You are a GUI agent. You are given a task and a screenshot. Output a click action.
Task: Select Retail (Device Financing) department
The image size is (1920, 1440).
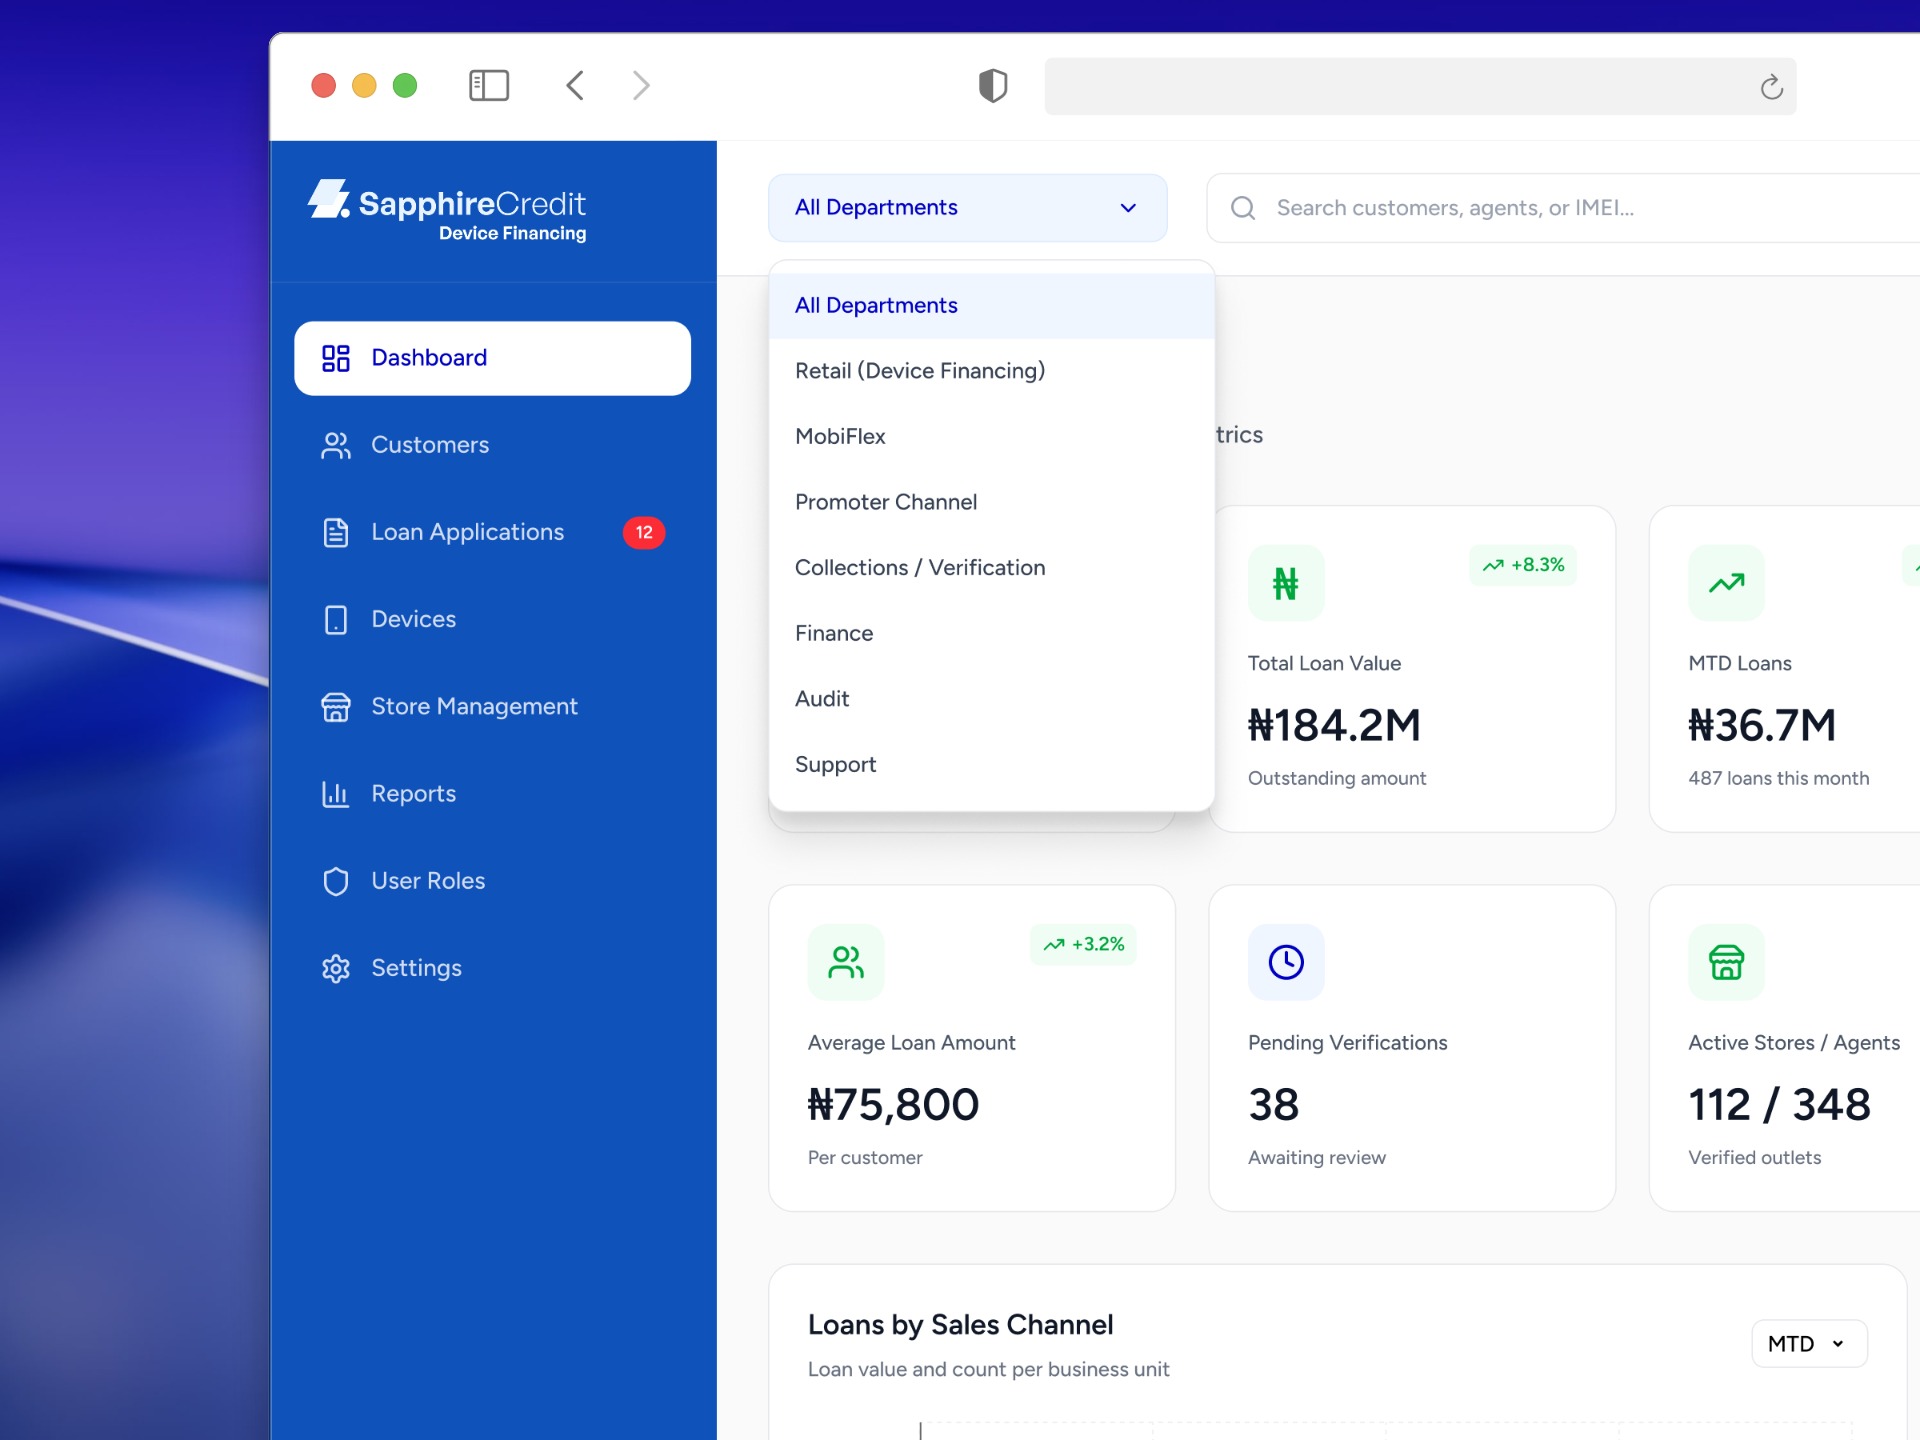click(920, 370)
